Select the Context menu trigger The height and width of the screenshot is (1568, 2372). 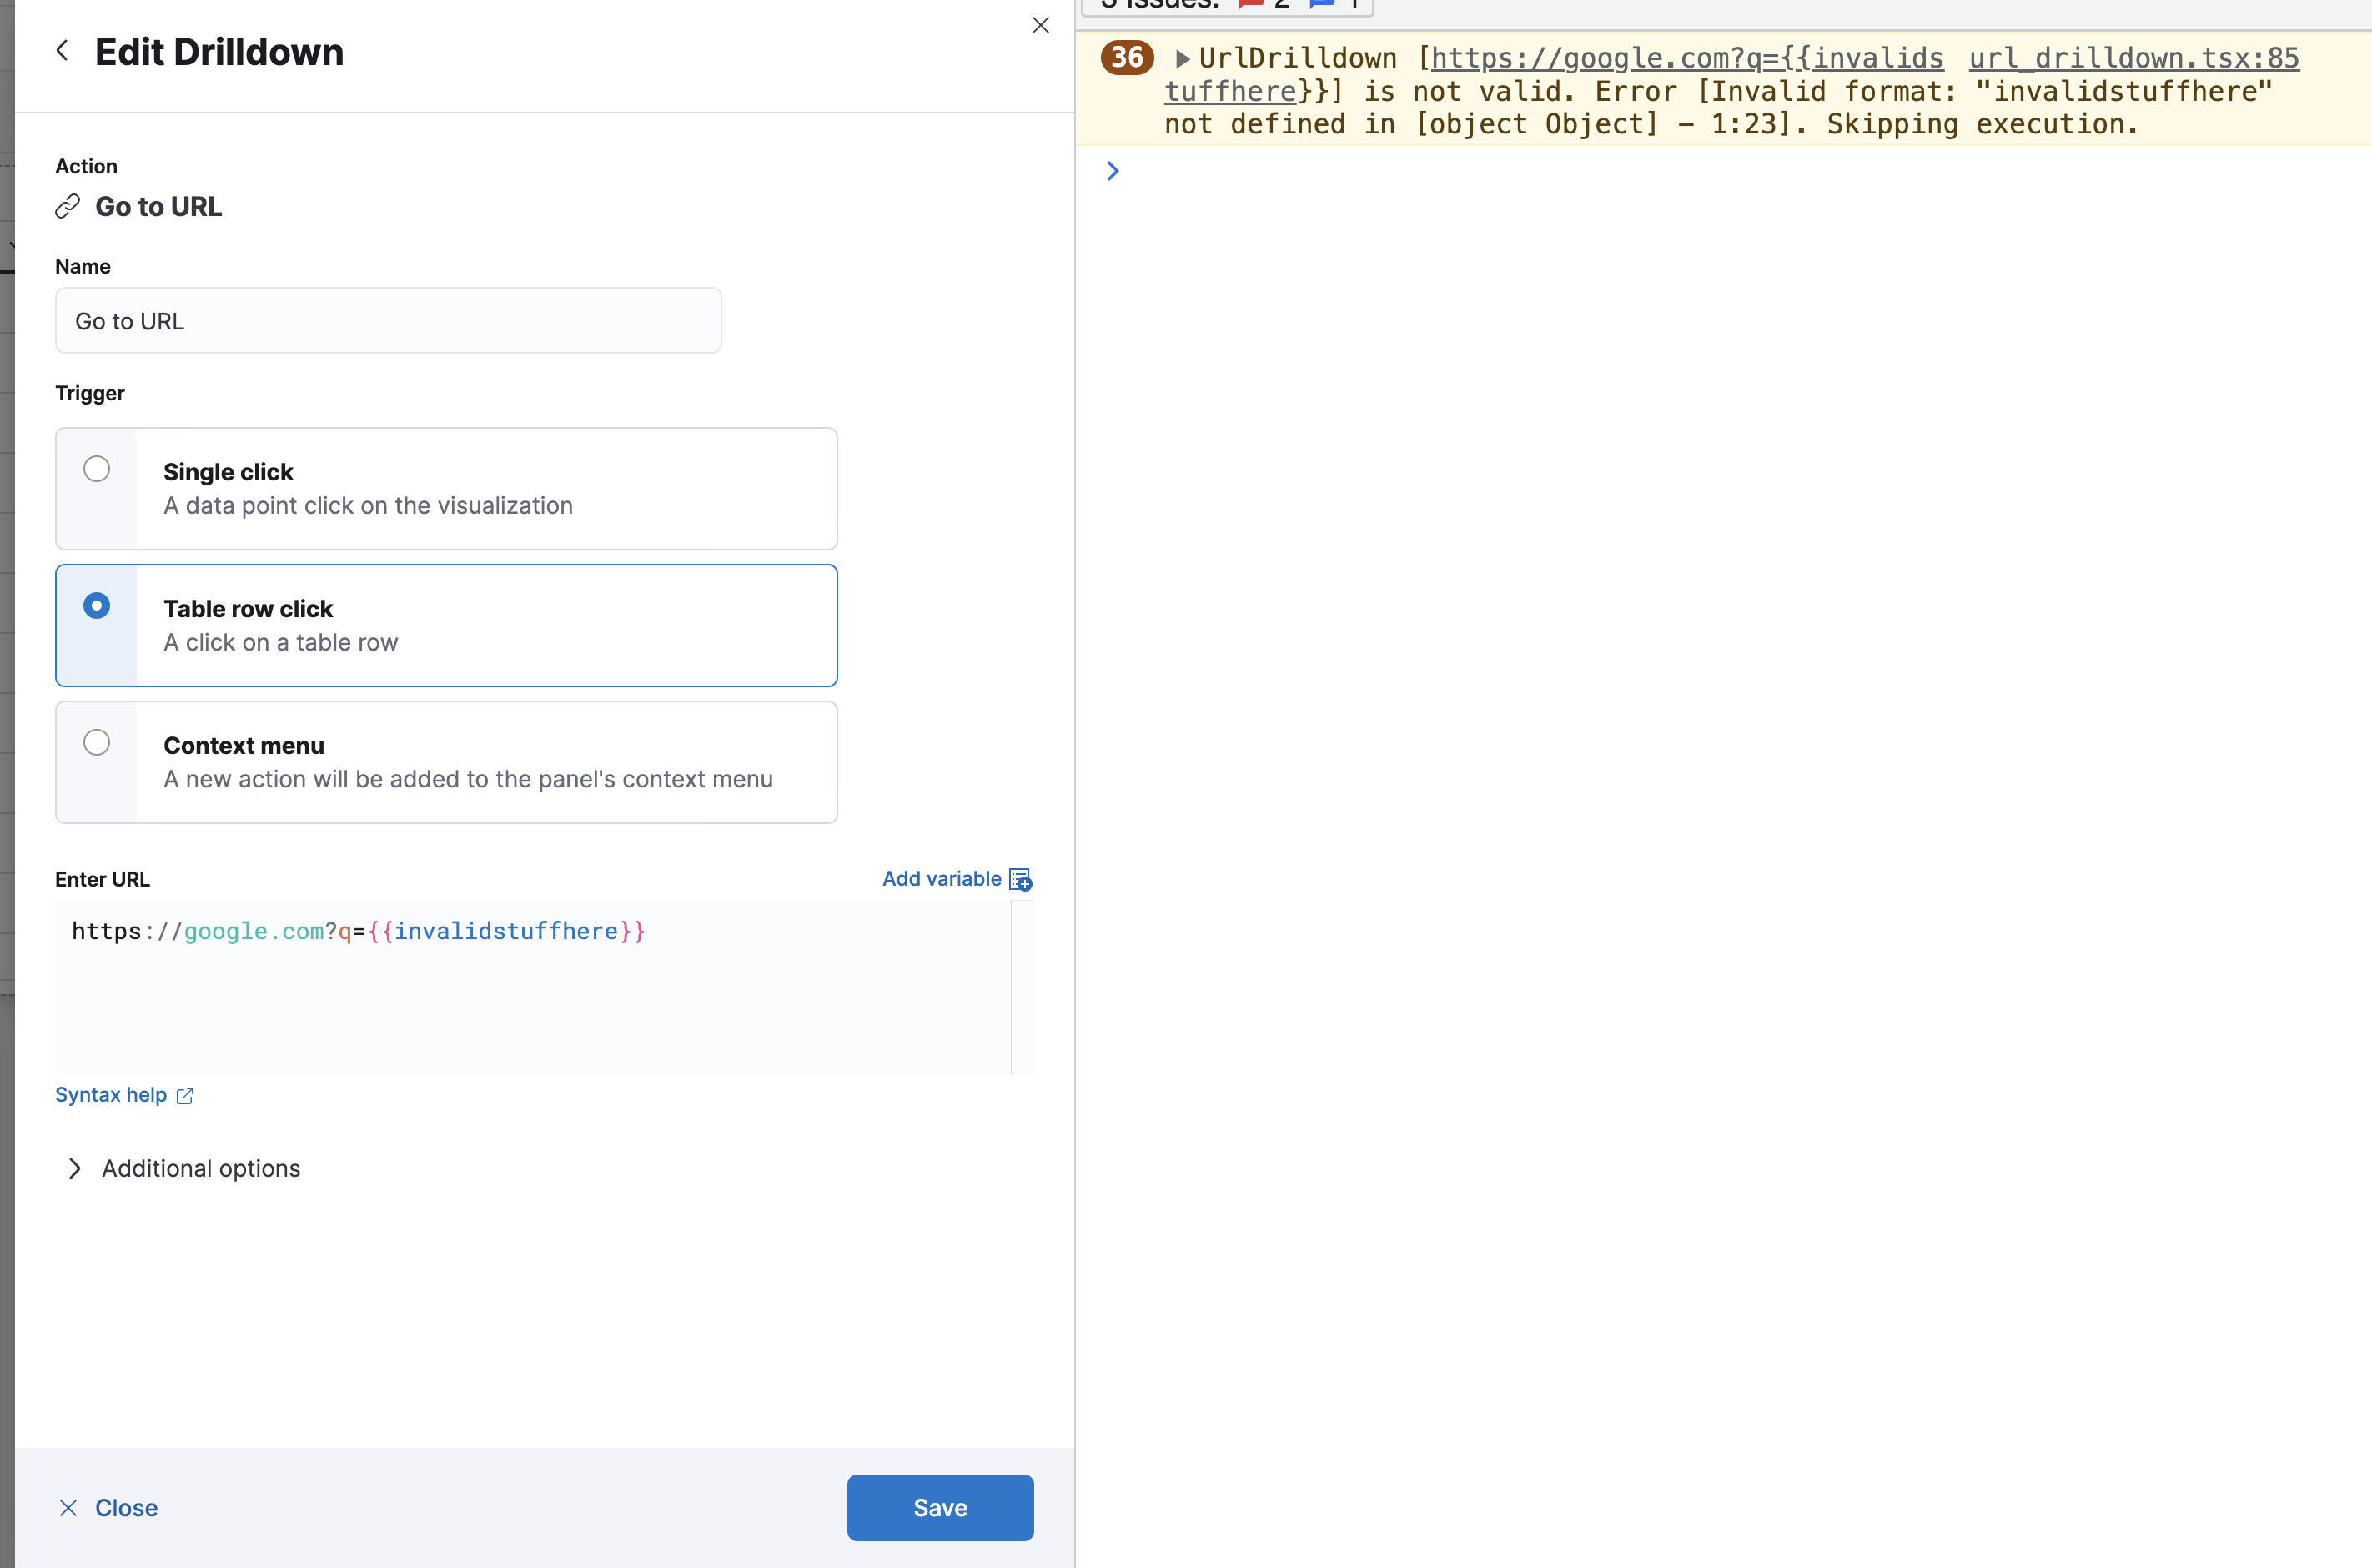tap(96, 742)
